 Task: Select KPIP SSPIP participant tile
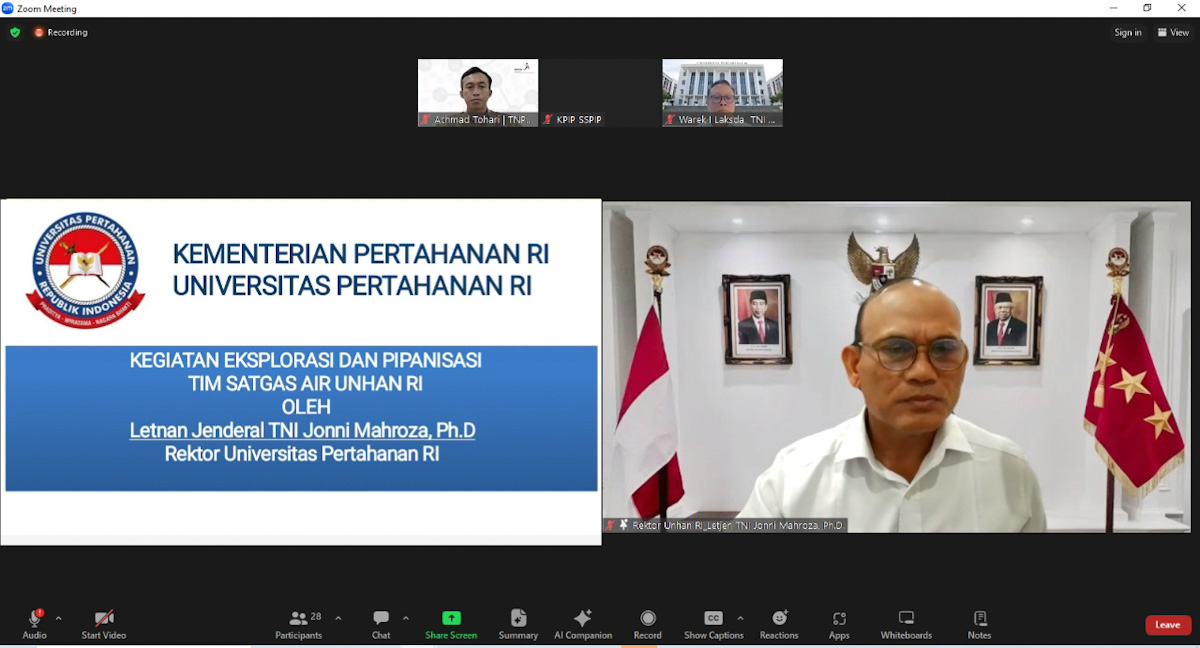[599, 92]
